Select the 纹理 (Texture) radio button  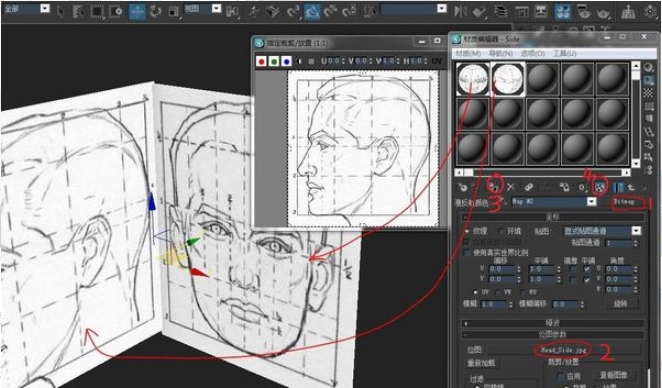coord(467,231)
